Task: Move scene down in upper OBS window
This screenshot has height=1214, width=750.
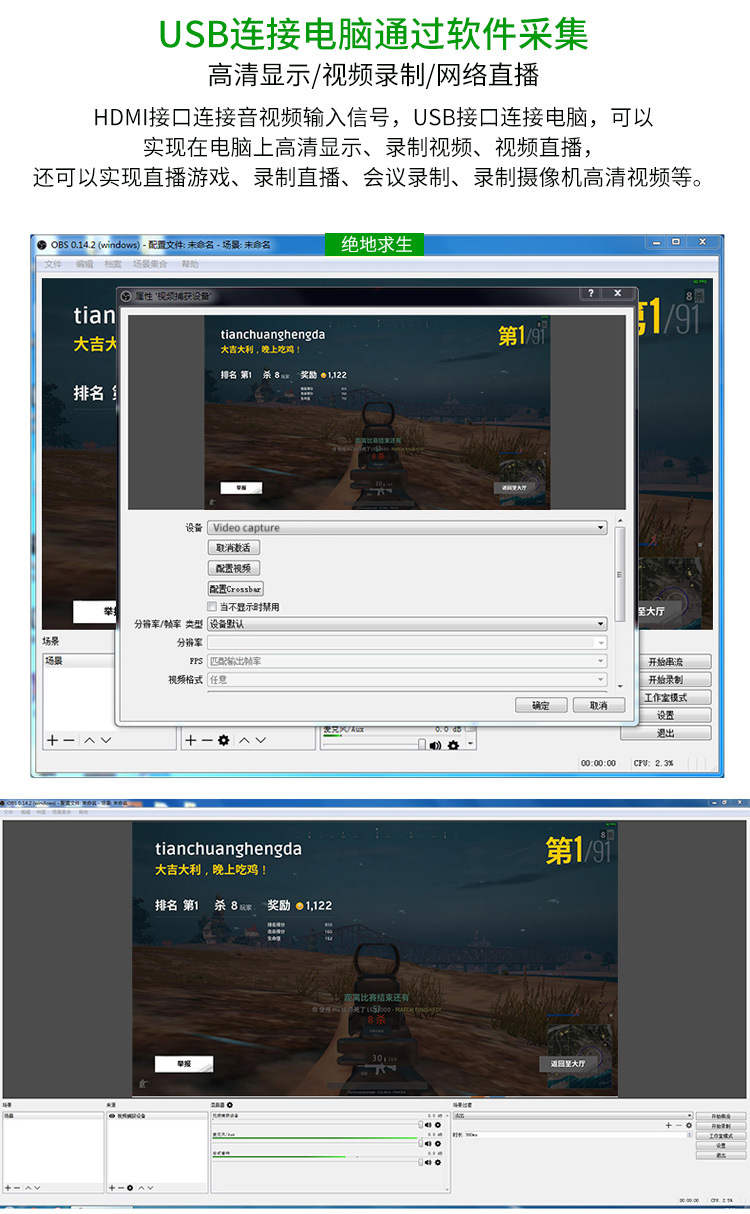Action: tap(106, 740)
